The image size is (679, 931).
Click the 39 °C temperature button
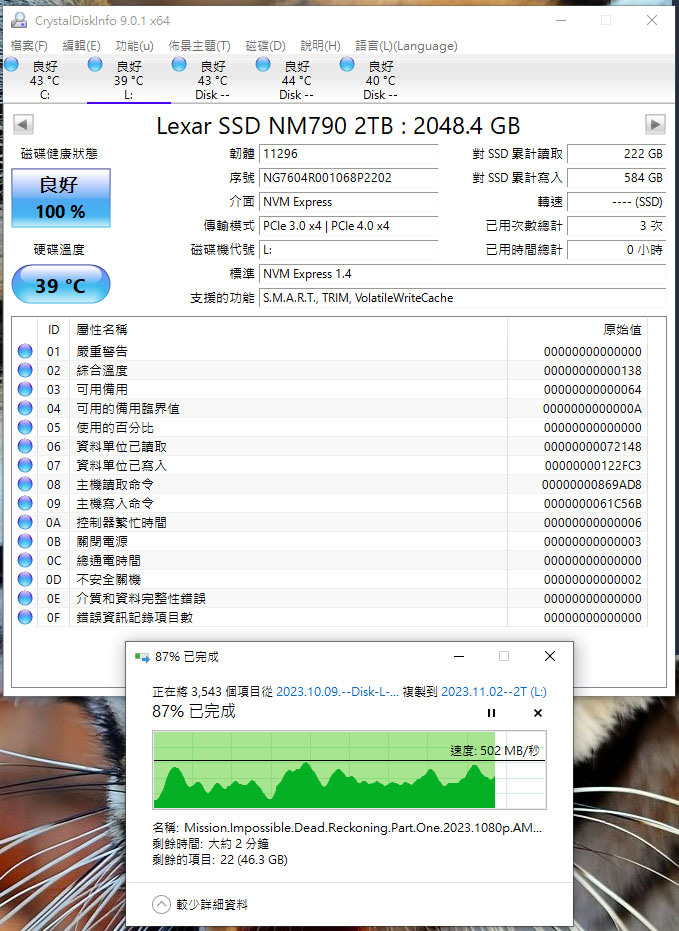[61, 284]
